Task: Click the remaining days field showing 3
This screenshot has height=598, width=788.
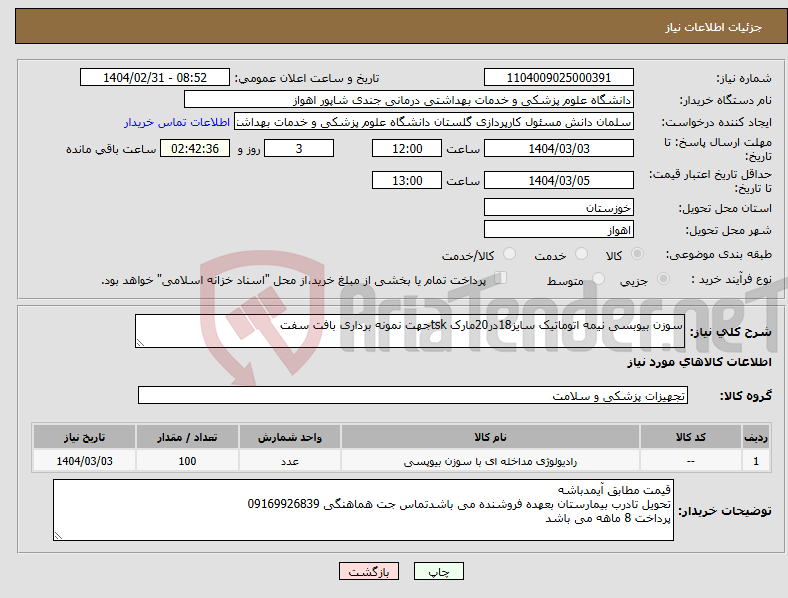Action: (299, 148)
